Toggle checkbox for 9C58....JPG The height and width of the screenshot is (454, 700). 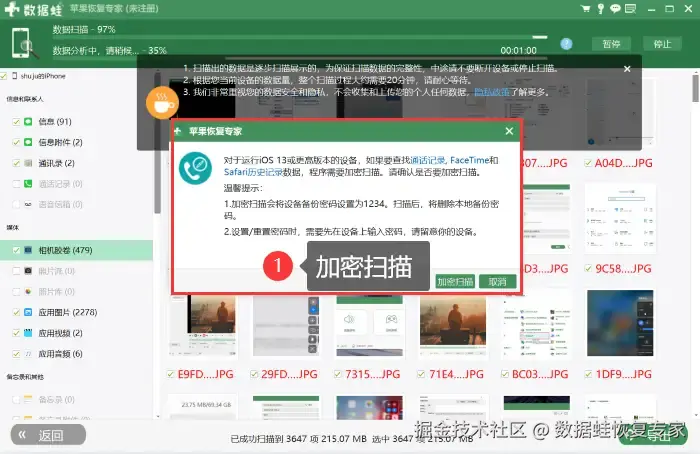pos(588,268)
